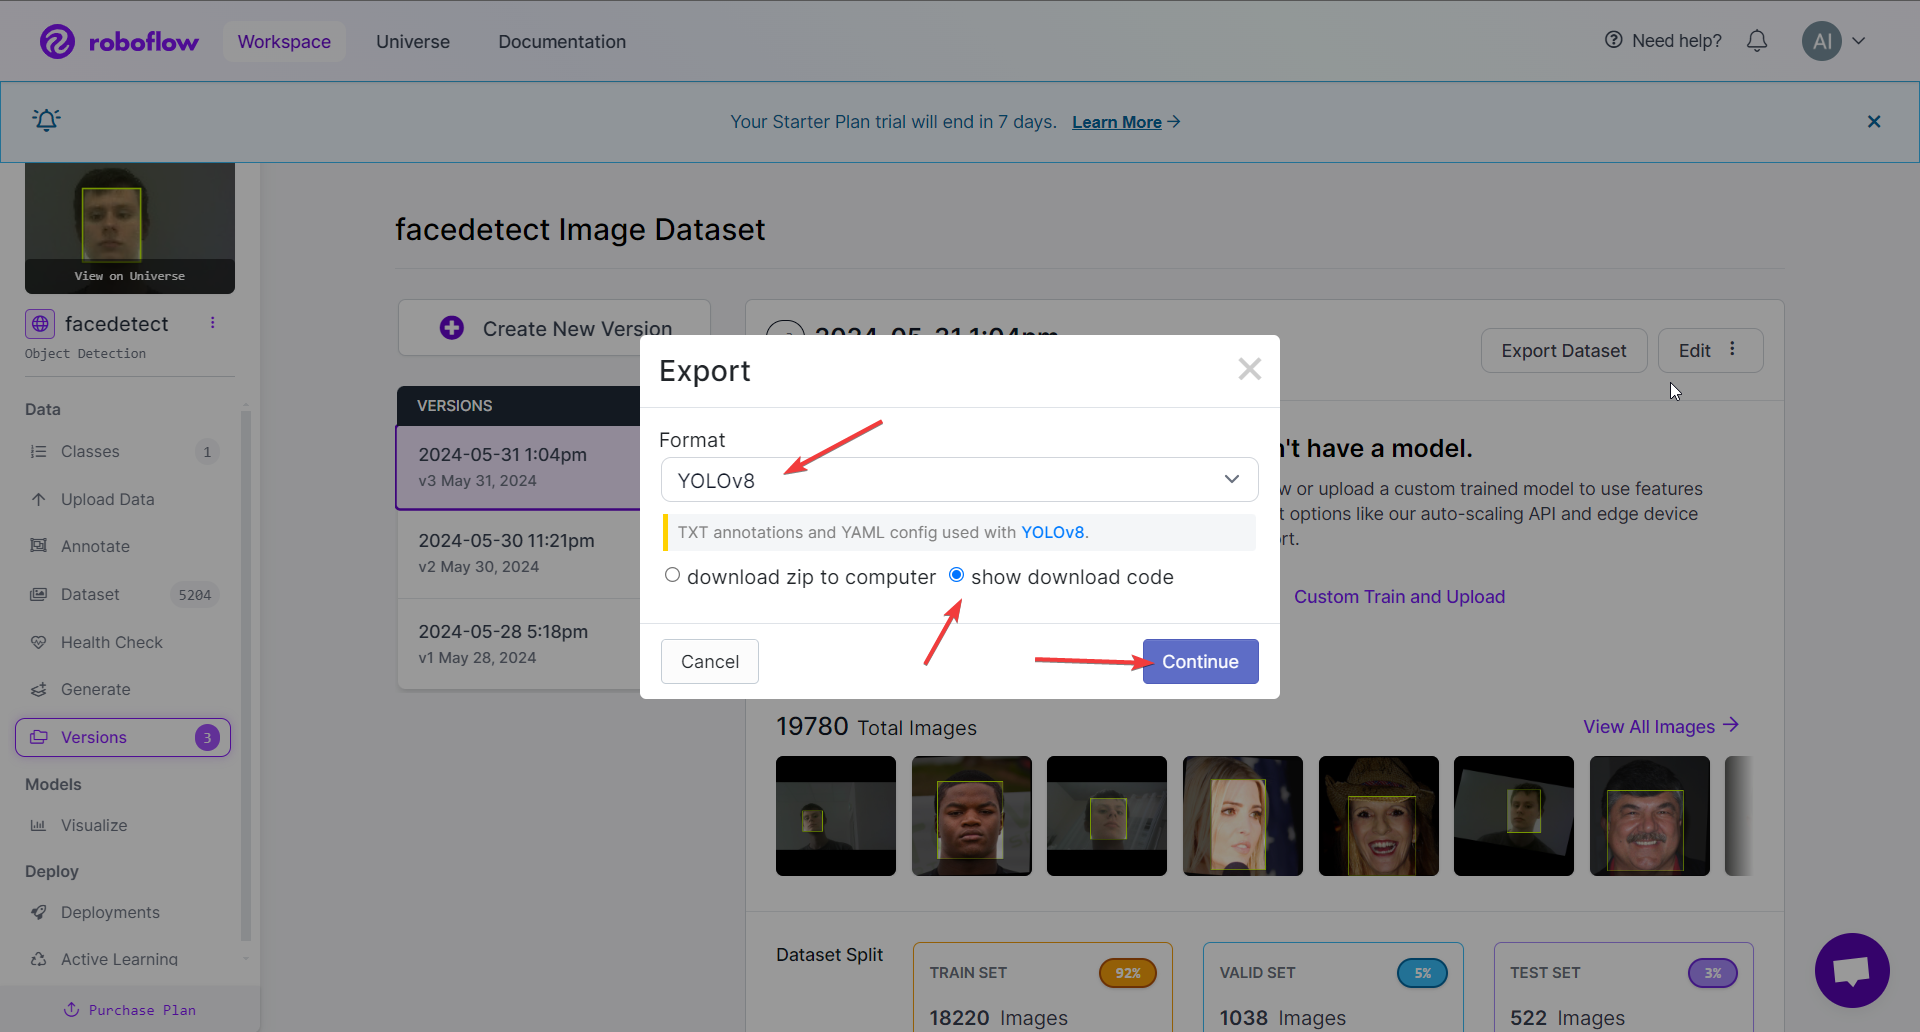Screen dimensions: 1920x1032
Task: Open the notifications bell
Action: 1757,41
